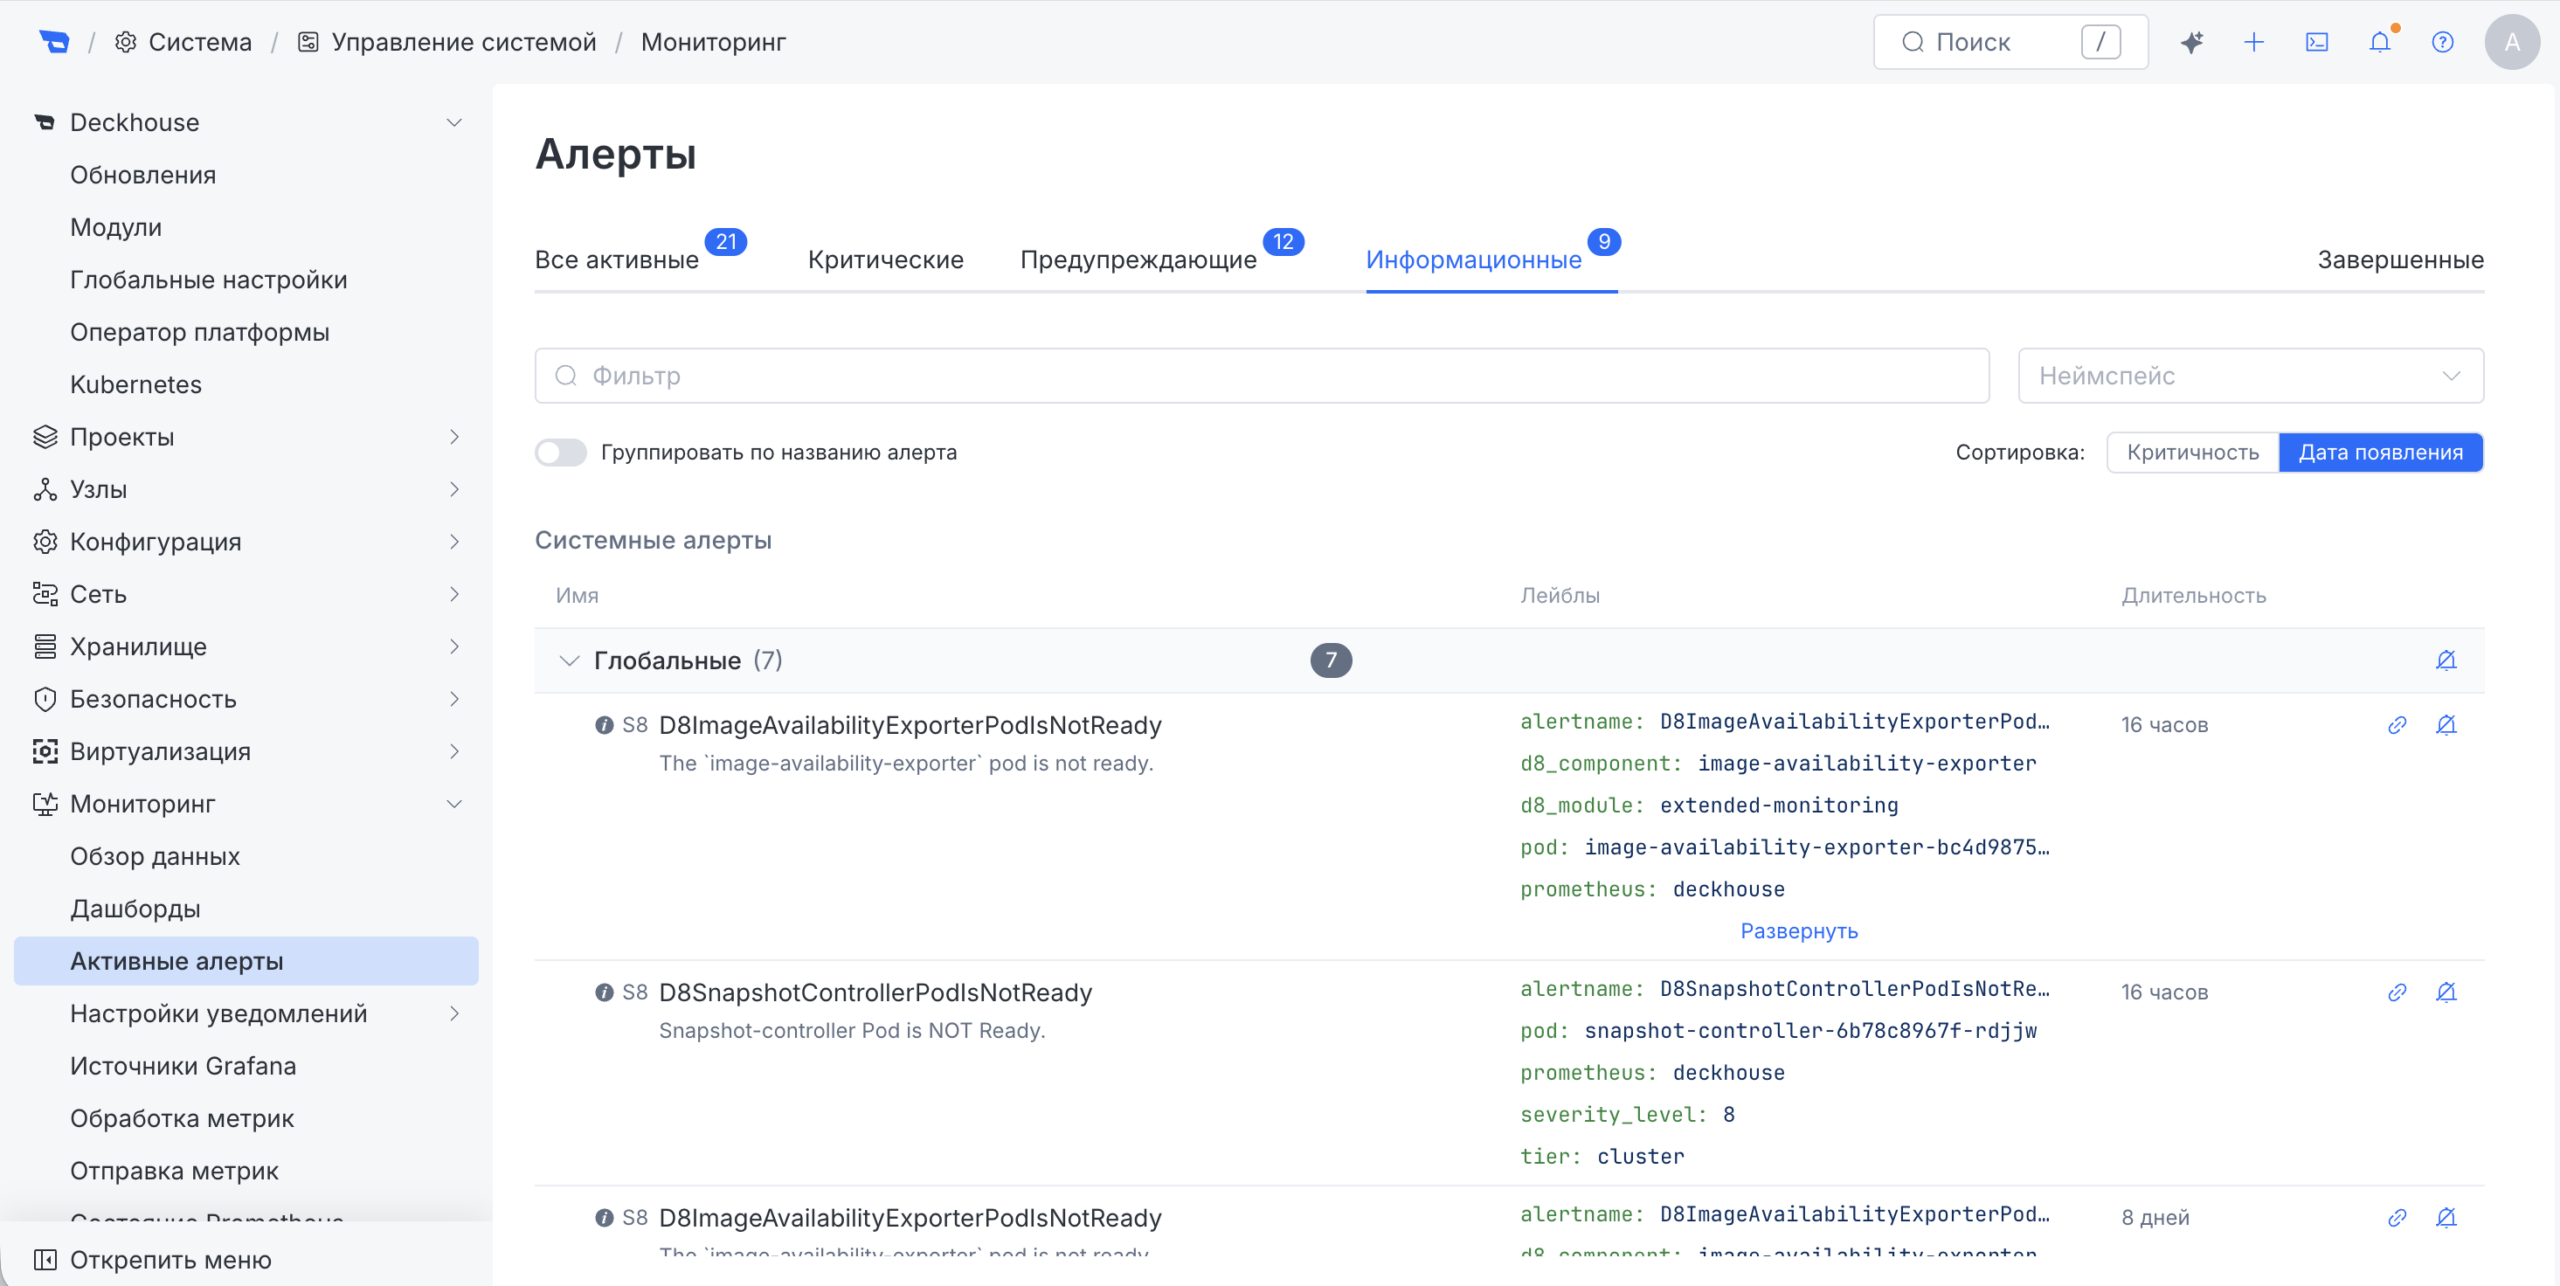The width and height of the screenshot is (2560, 1286).
Task: Open Управление системой breadcrumb link
Action: click(448, 42)
